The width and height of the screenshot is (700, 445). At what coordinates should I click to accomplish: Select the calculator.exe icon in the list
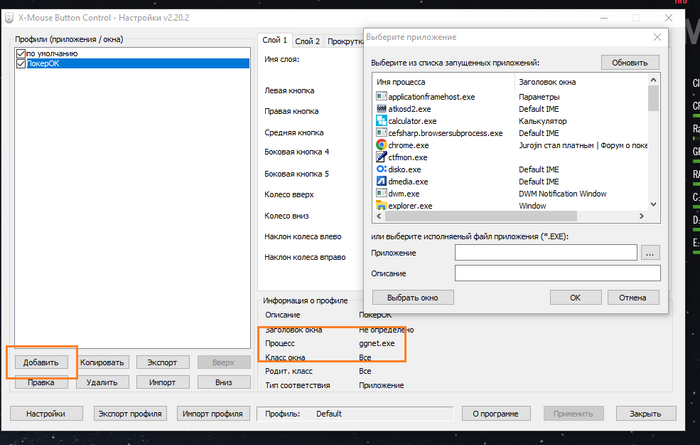[x=381, y=121]
